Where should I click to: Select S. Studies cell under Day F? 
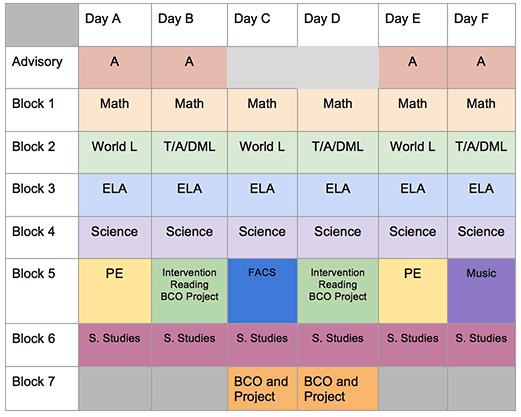481,345
